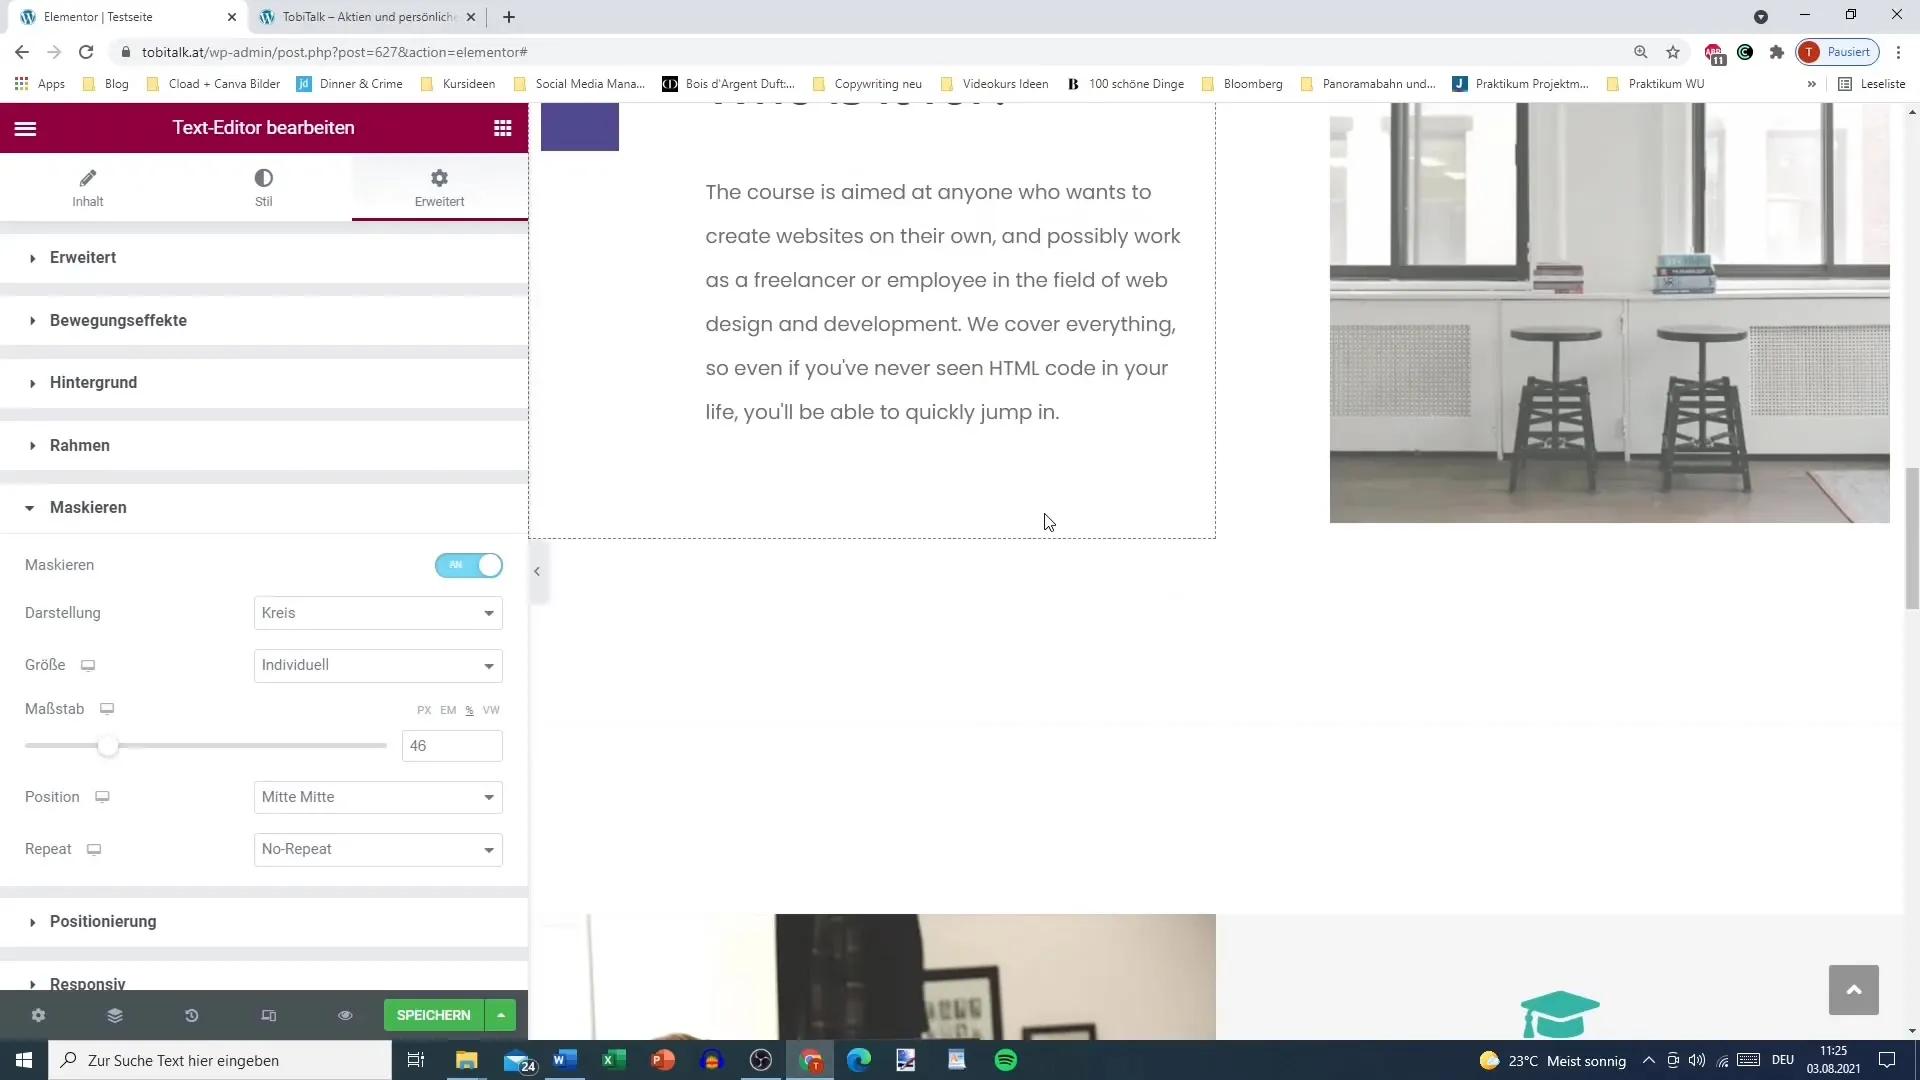This screenshot has width=1920, height=1080.
Task: Open the Pausiert profile button
Action: click(x=1838, y=52)
